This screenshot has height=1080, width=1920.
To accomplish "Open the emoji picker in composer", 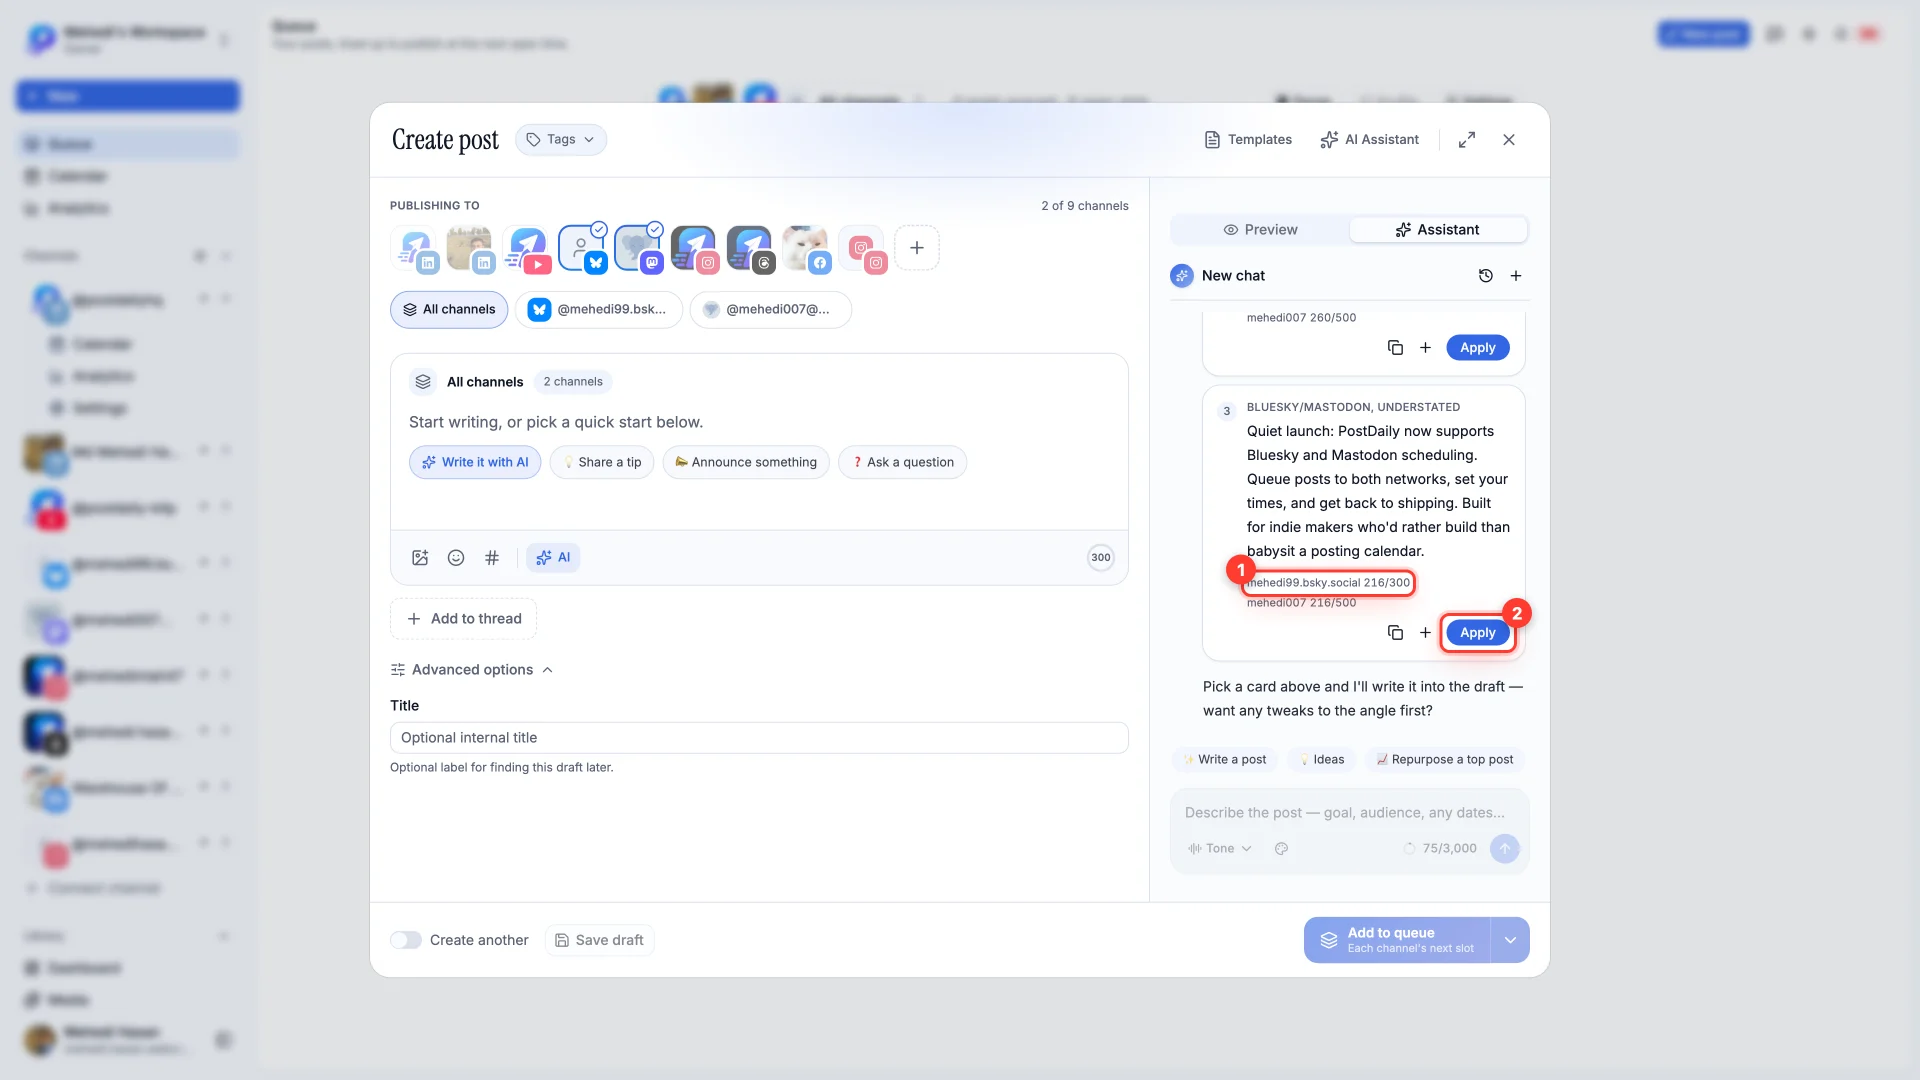I will pos(456,558).
